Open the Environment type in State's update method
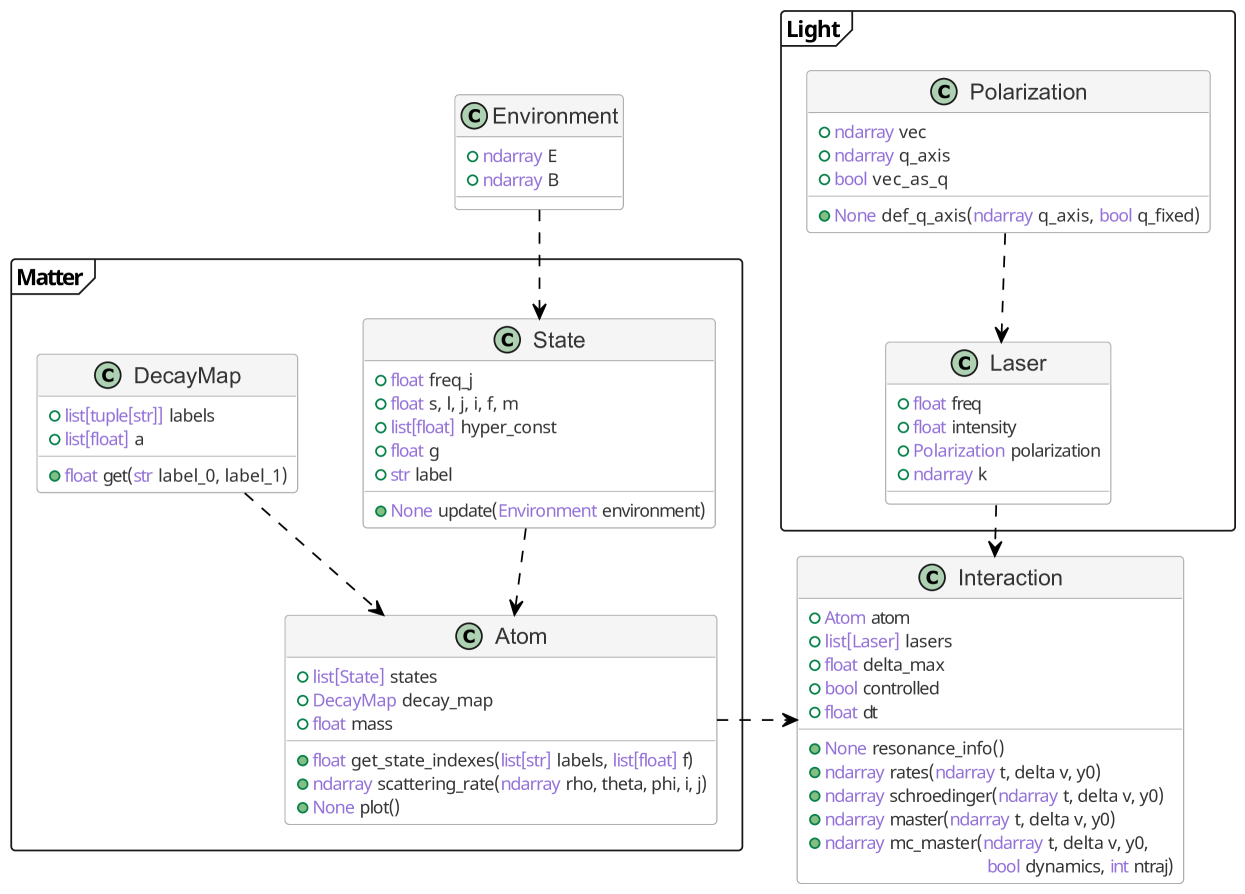Image resolution: width=1245 pixels, height=894 pixels. [547, 511]
